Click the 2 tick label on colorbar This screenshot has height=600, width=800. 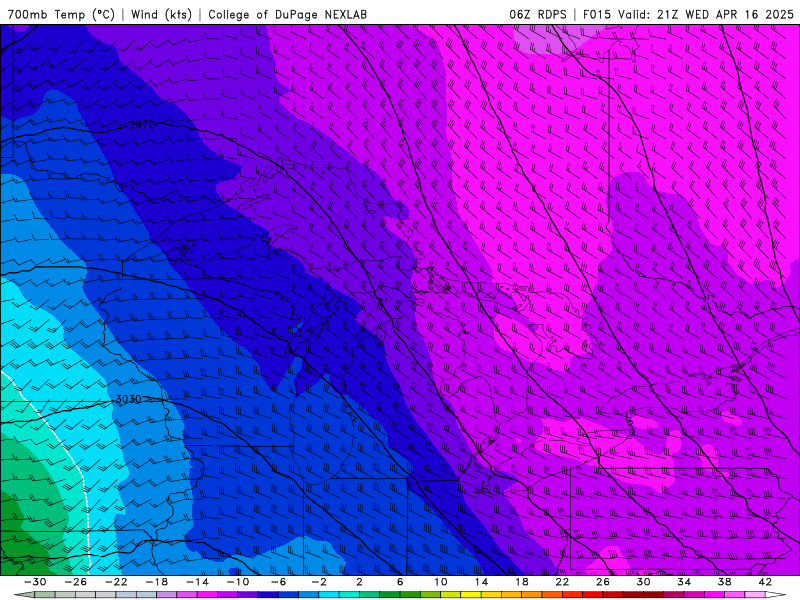click(x=360, y=582)
